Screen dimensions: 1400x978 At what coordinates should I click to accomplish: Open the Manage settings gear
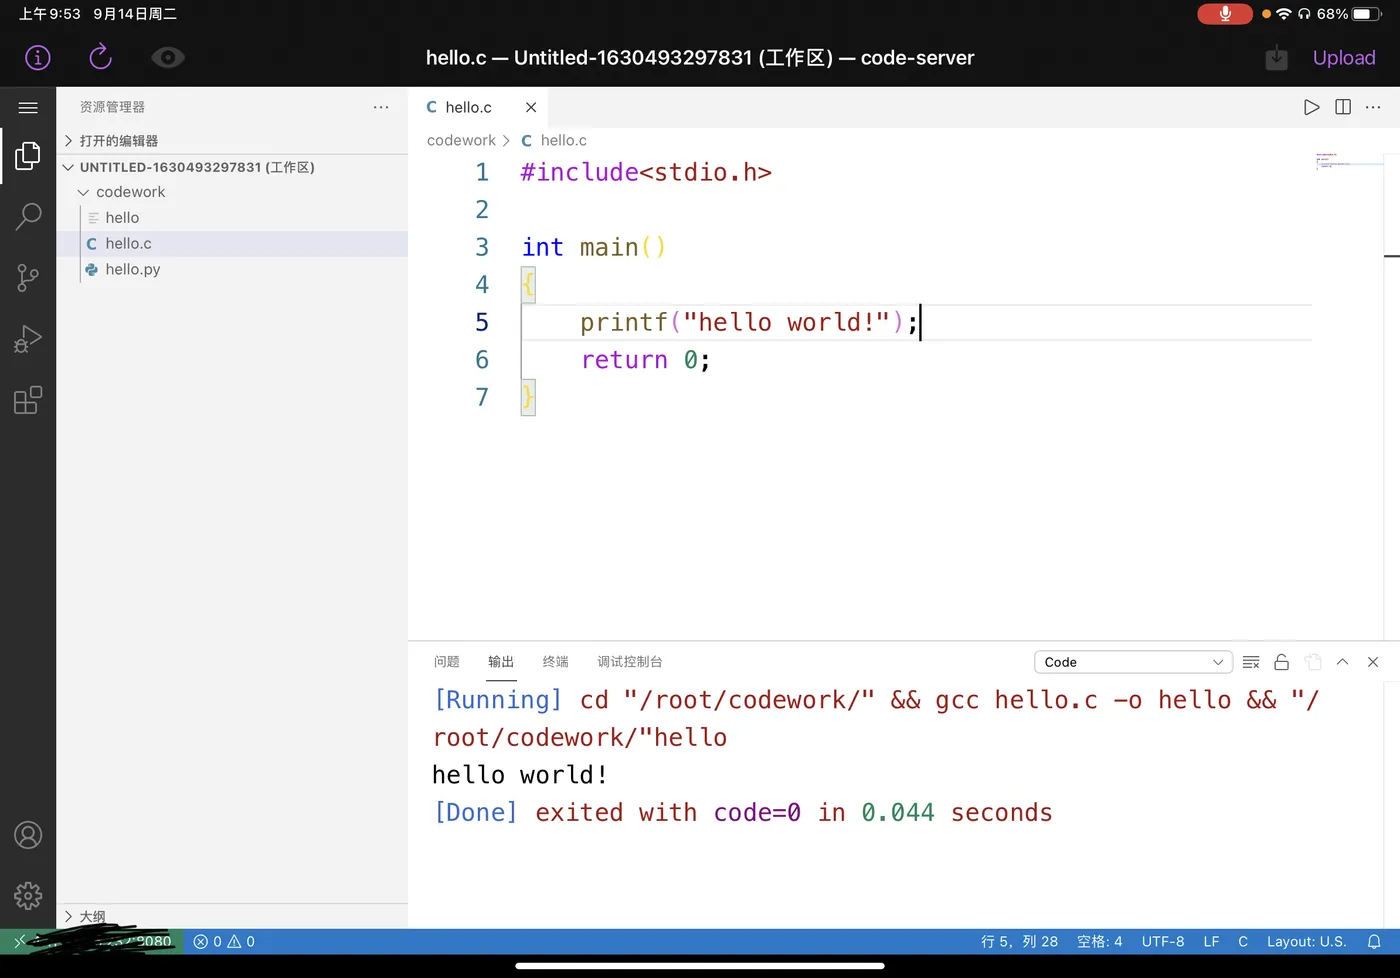pos(28,895)
